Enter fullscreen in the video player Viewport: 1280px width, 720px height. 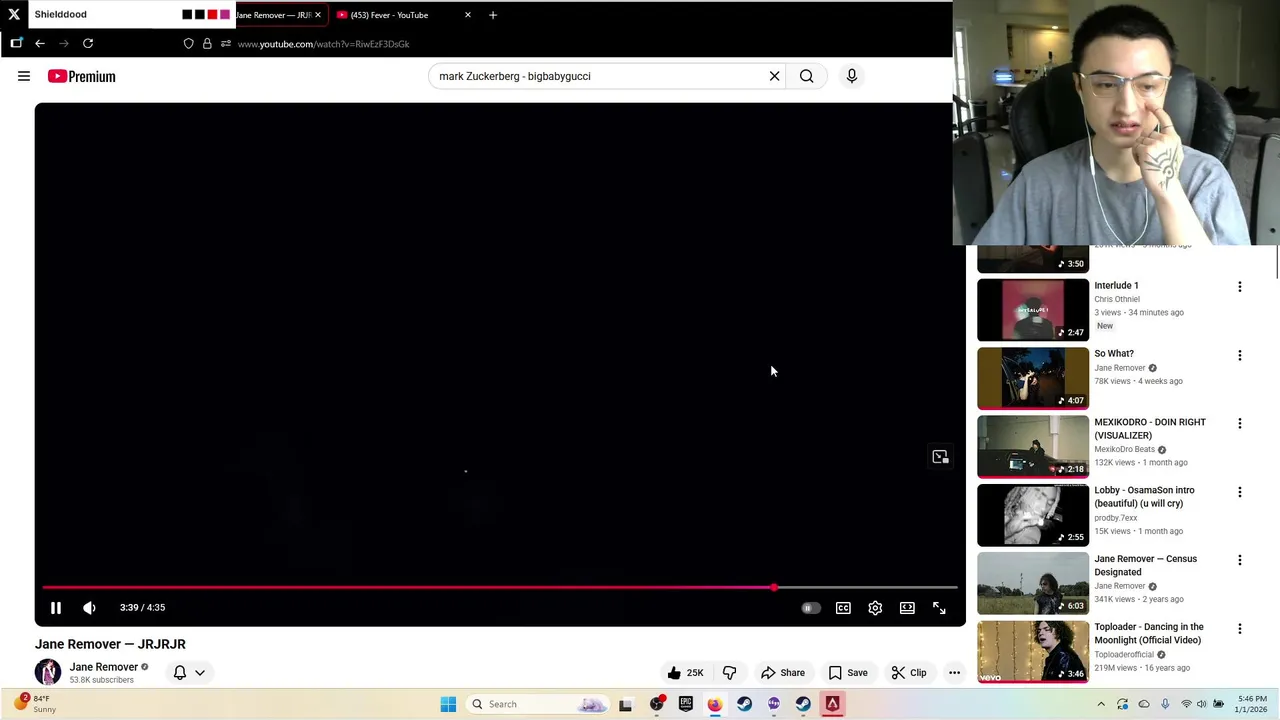(939, 608)
